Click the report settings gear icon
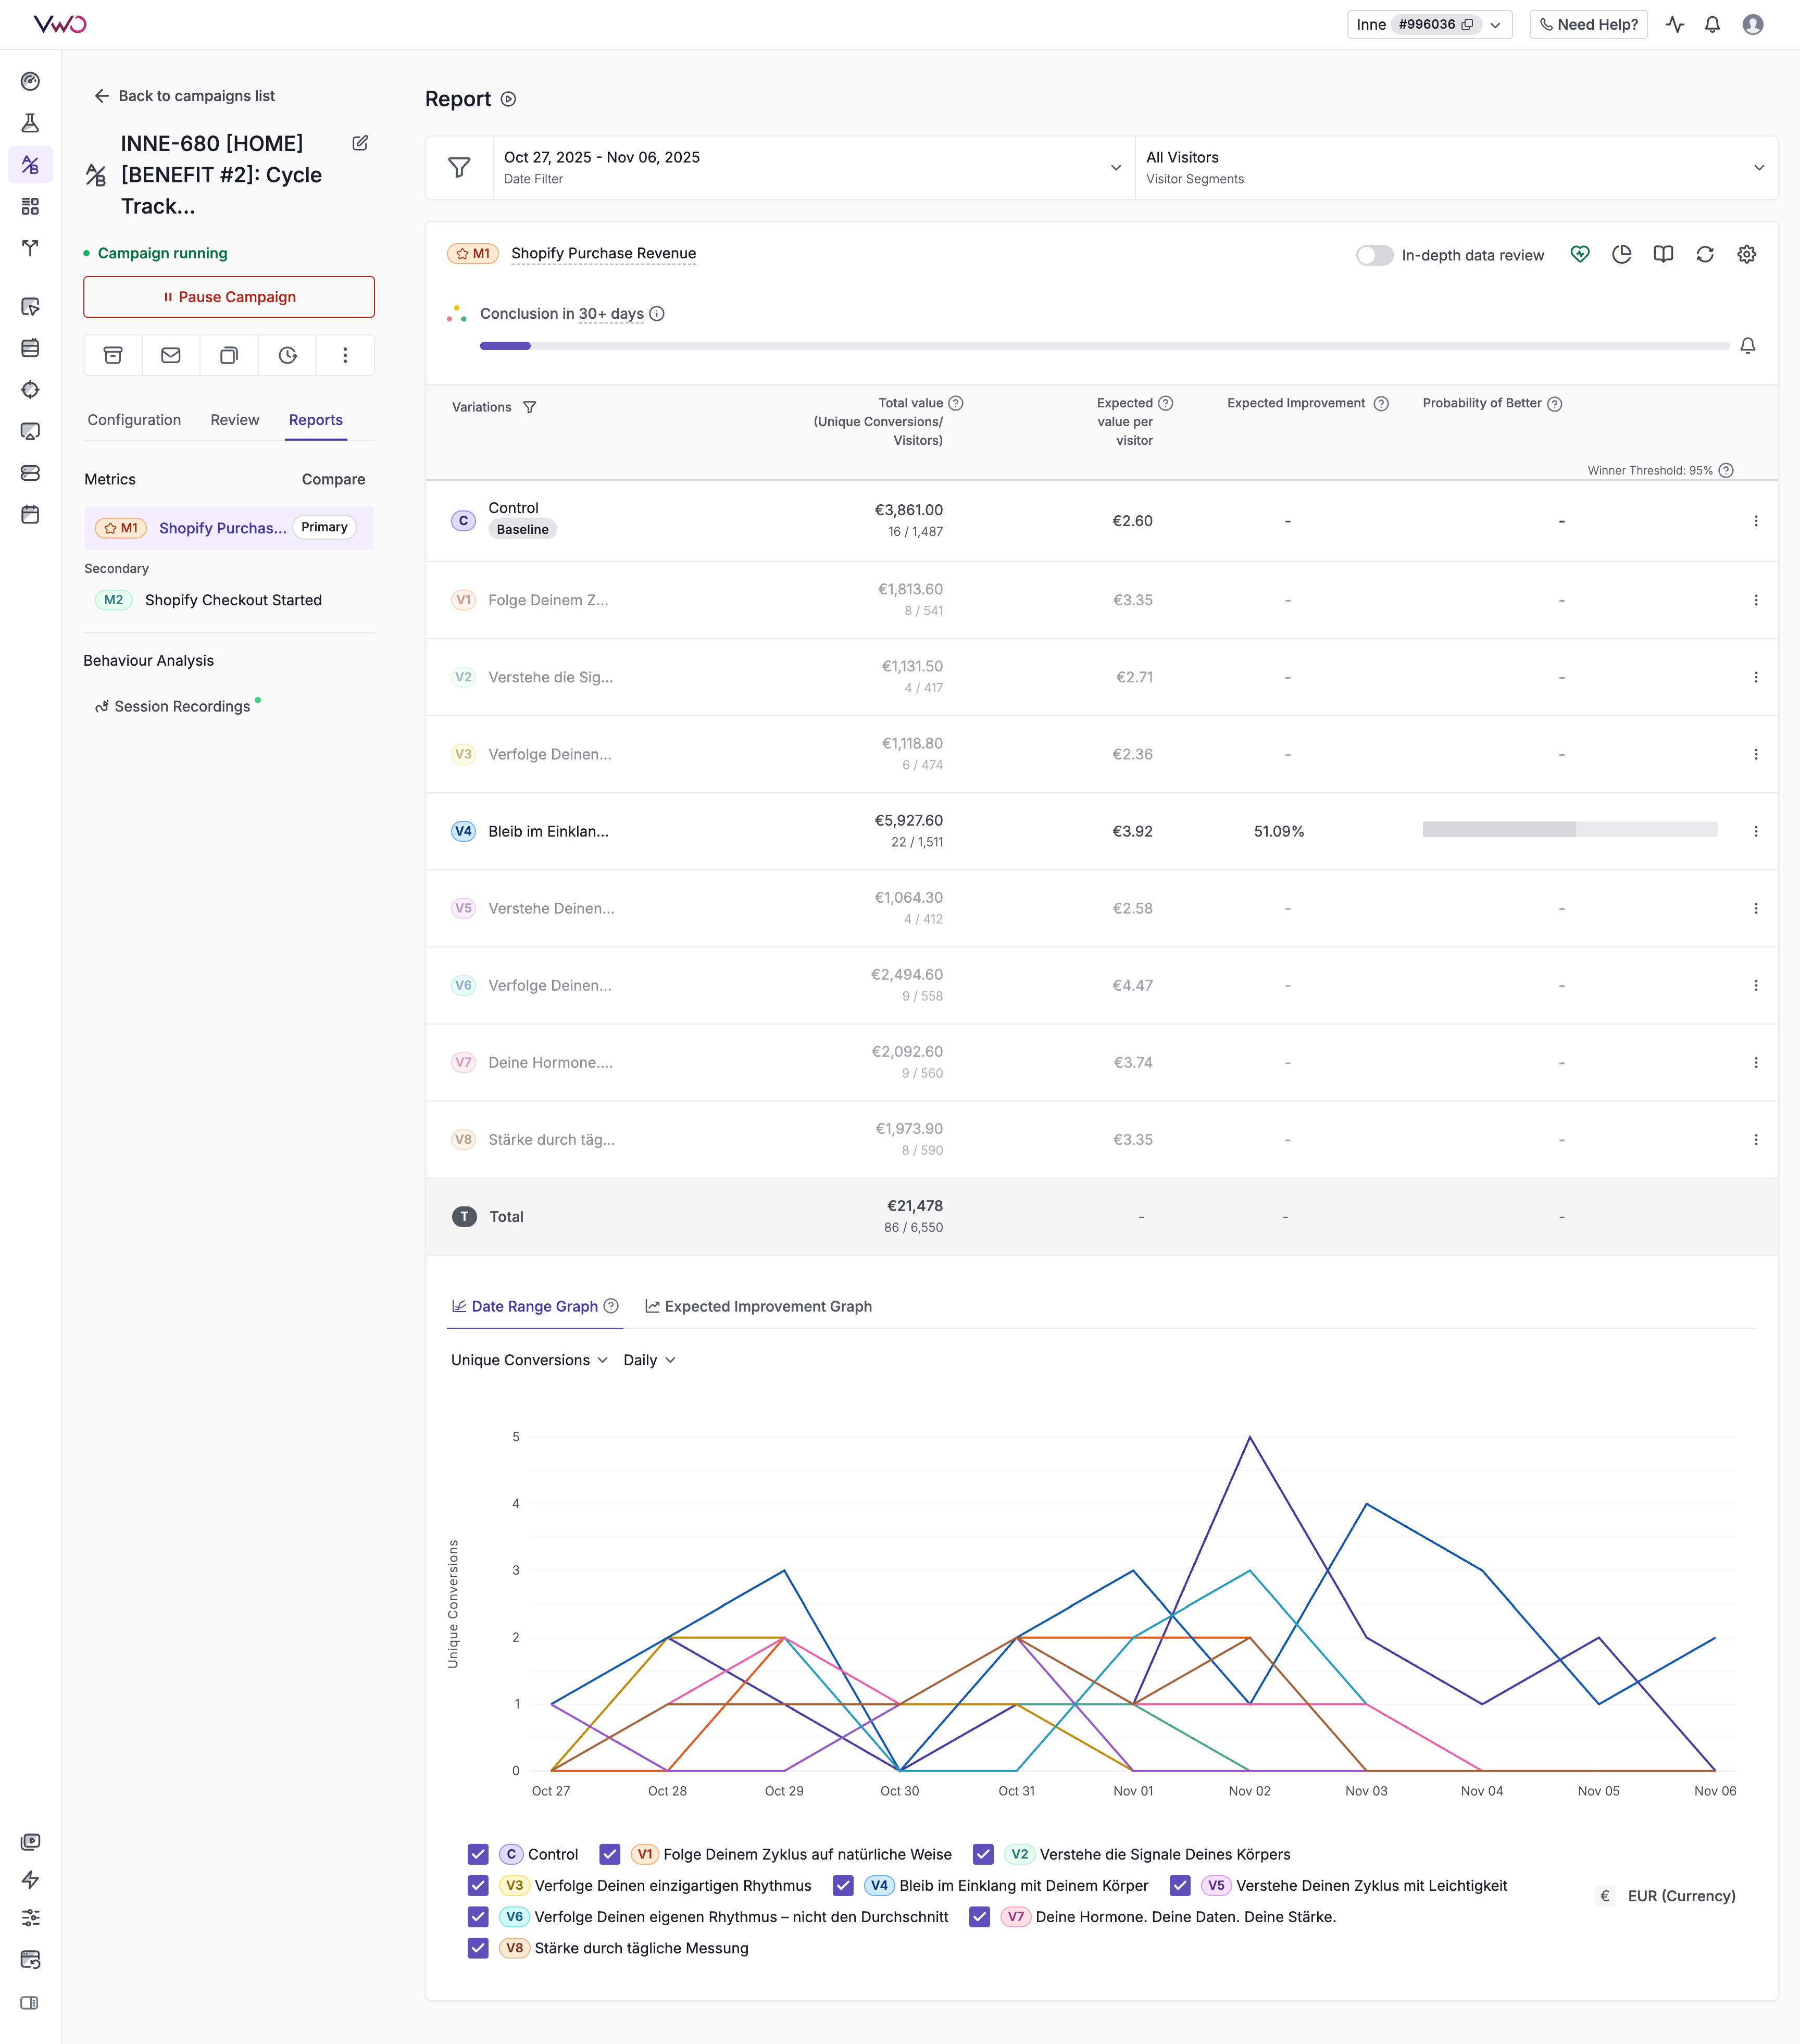1800x2044 pixels. [1746, 254]
